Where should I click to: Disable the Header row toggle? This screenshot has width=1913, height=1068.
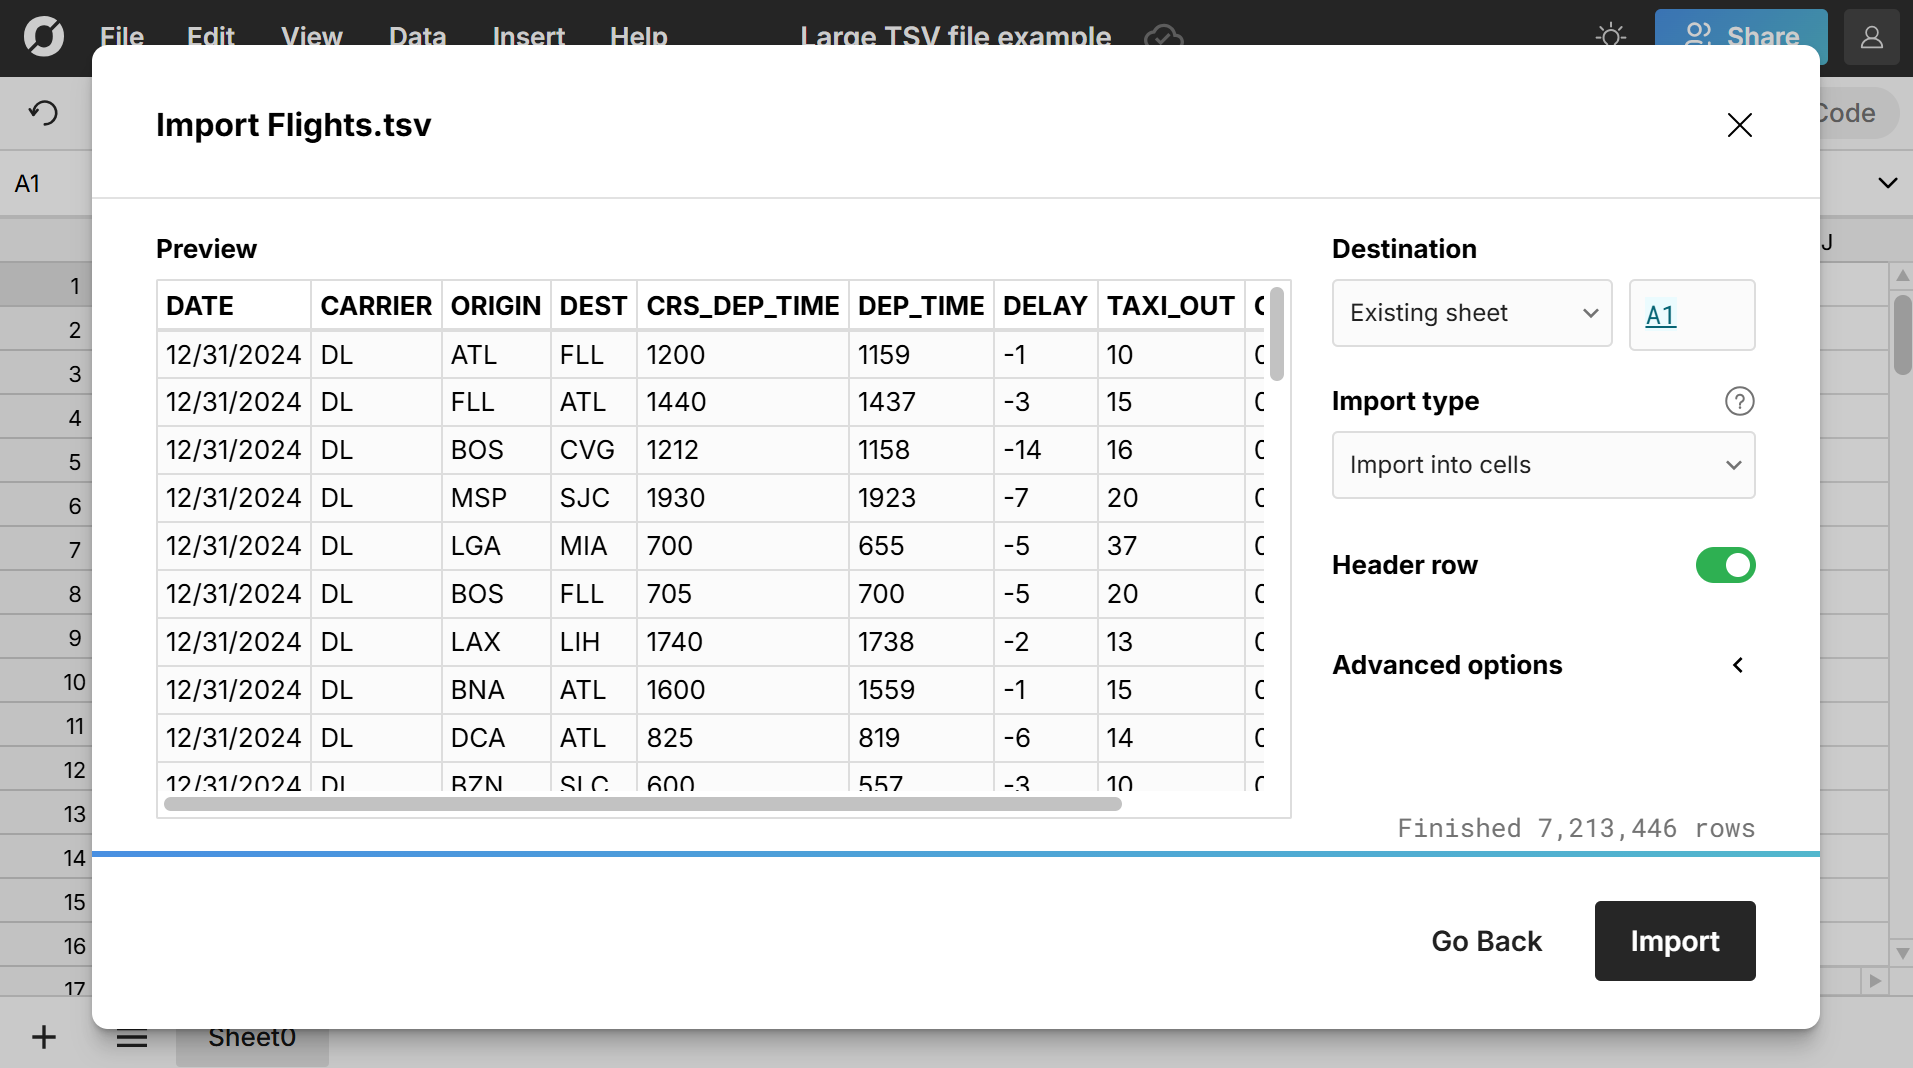(1724, 565)
